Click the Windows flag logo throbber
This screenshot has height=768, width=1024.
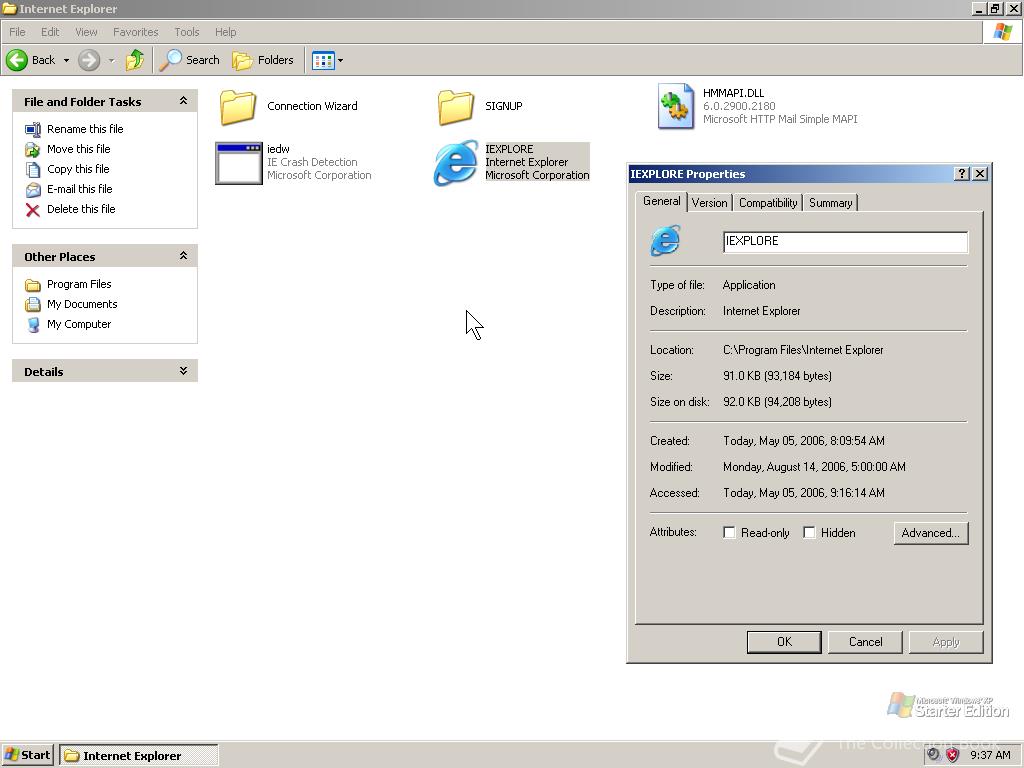click(1002, 32)
